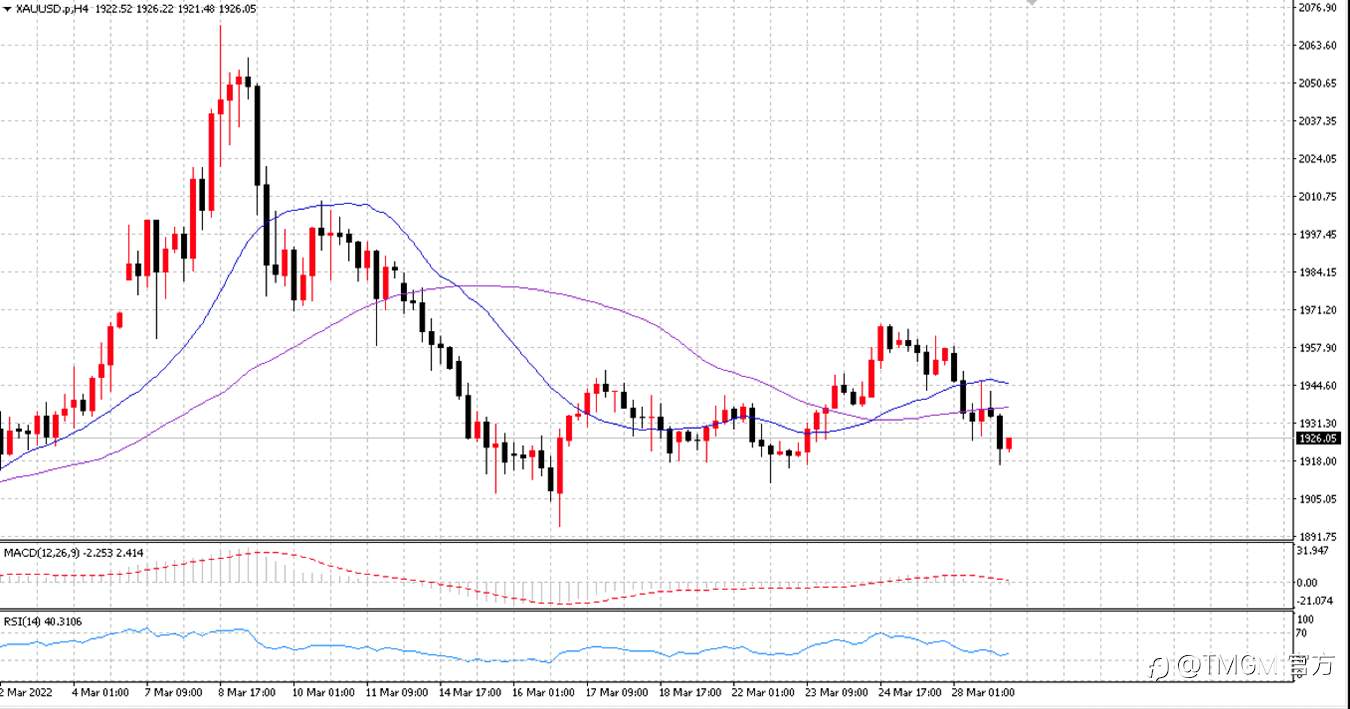
Task: Select the 2050.65 price level label
Action: (x=1317, y=83)
